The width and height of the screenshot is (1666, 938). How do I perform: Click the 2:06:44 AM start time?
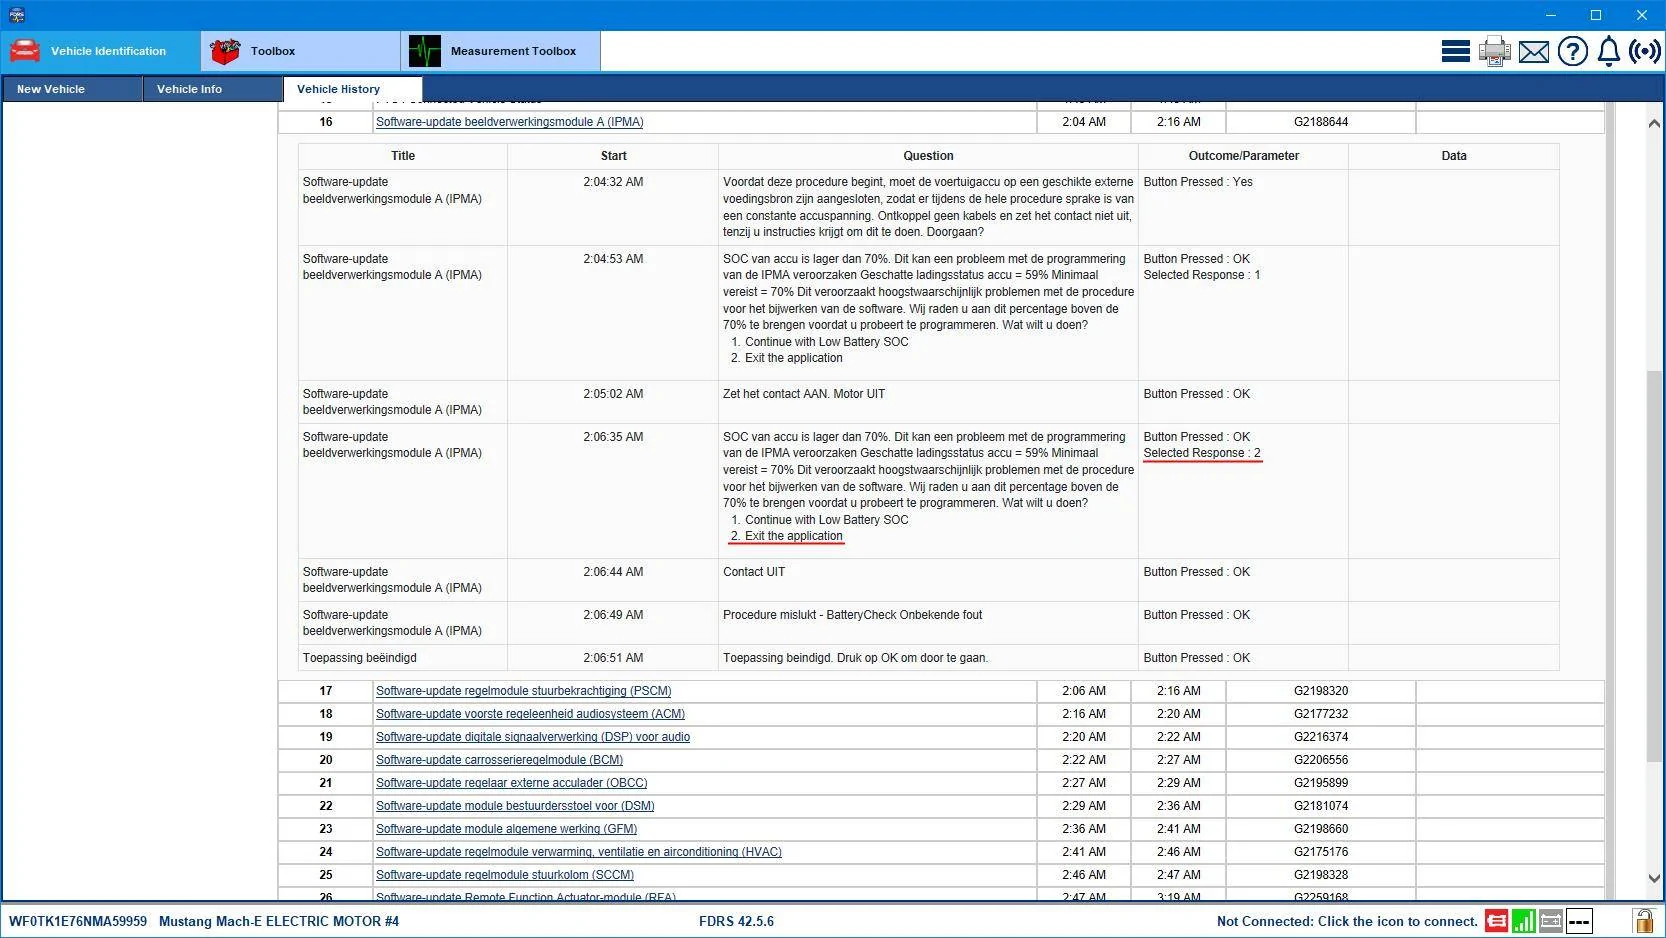coord(613,572)
